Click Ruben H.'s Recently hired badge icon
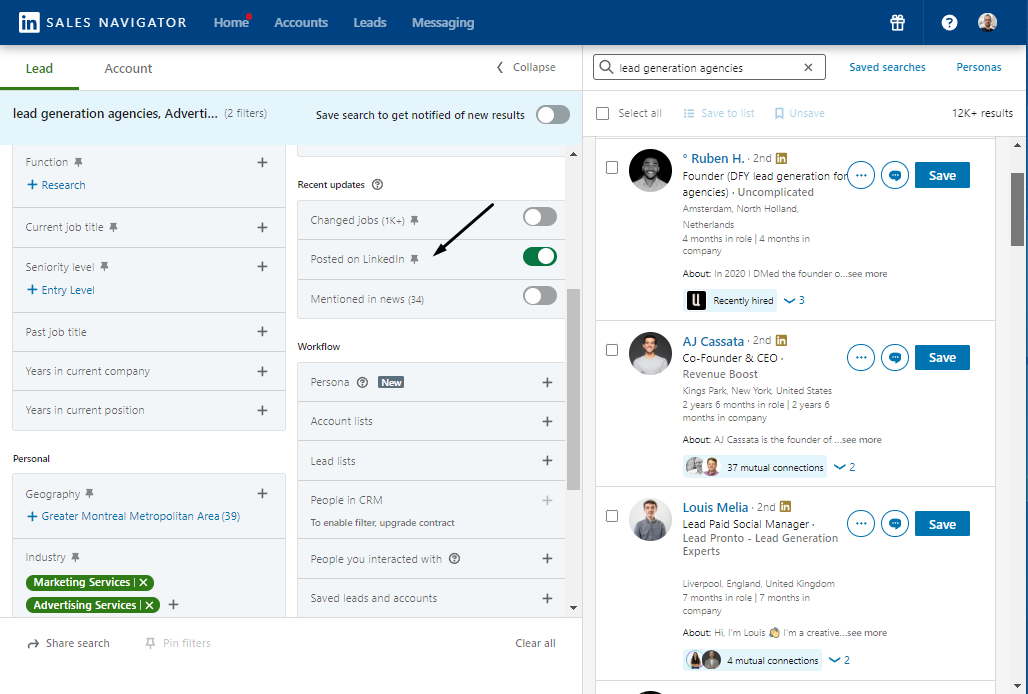 tap(696, 299)
